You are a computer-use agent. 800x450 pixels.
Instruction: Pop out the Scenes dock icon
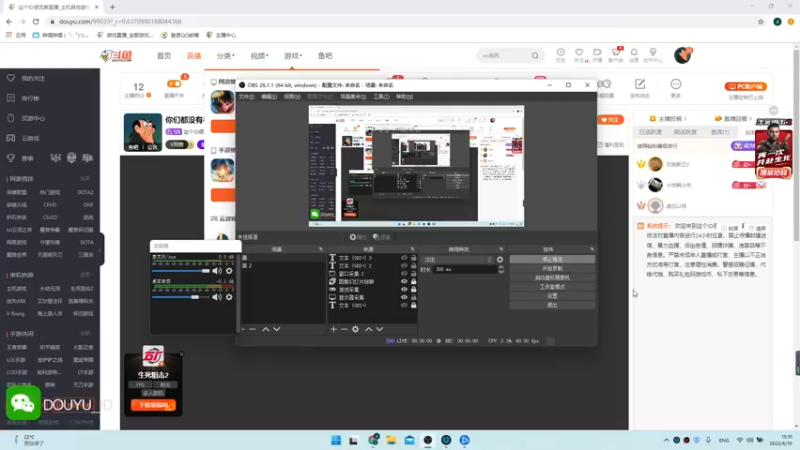click(321, 249)
